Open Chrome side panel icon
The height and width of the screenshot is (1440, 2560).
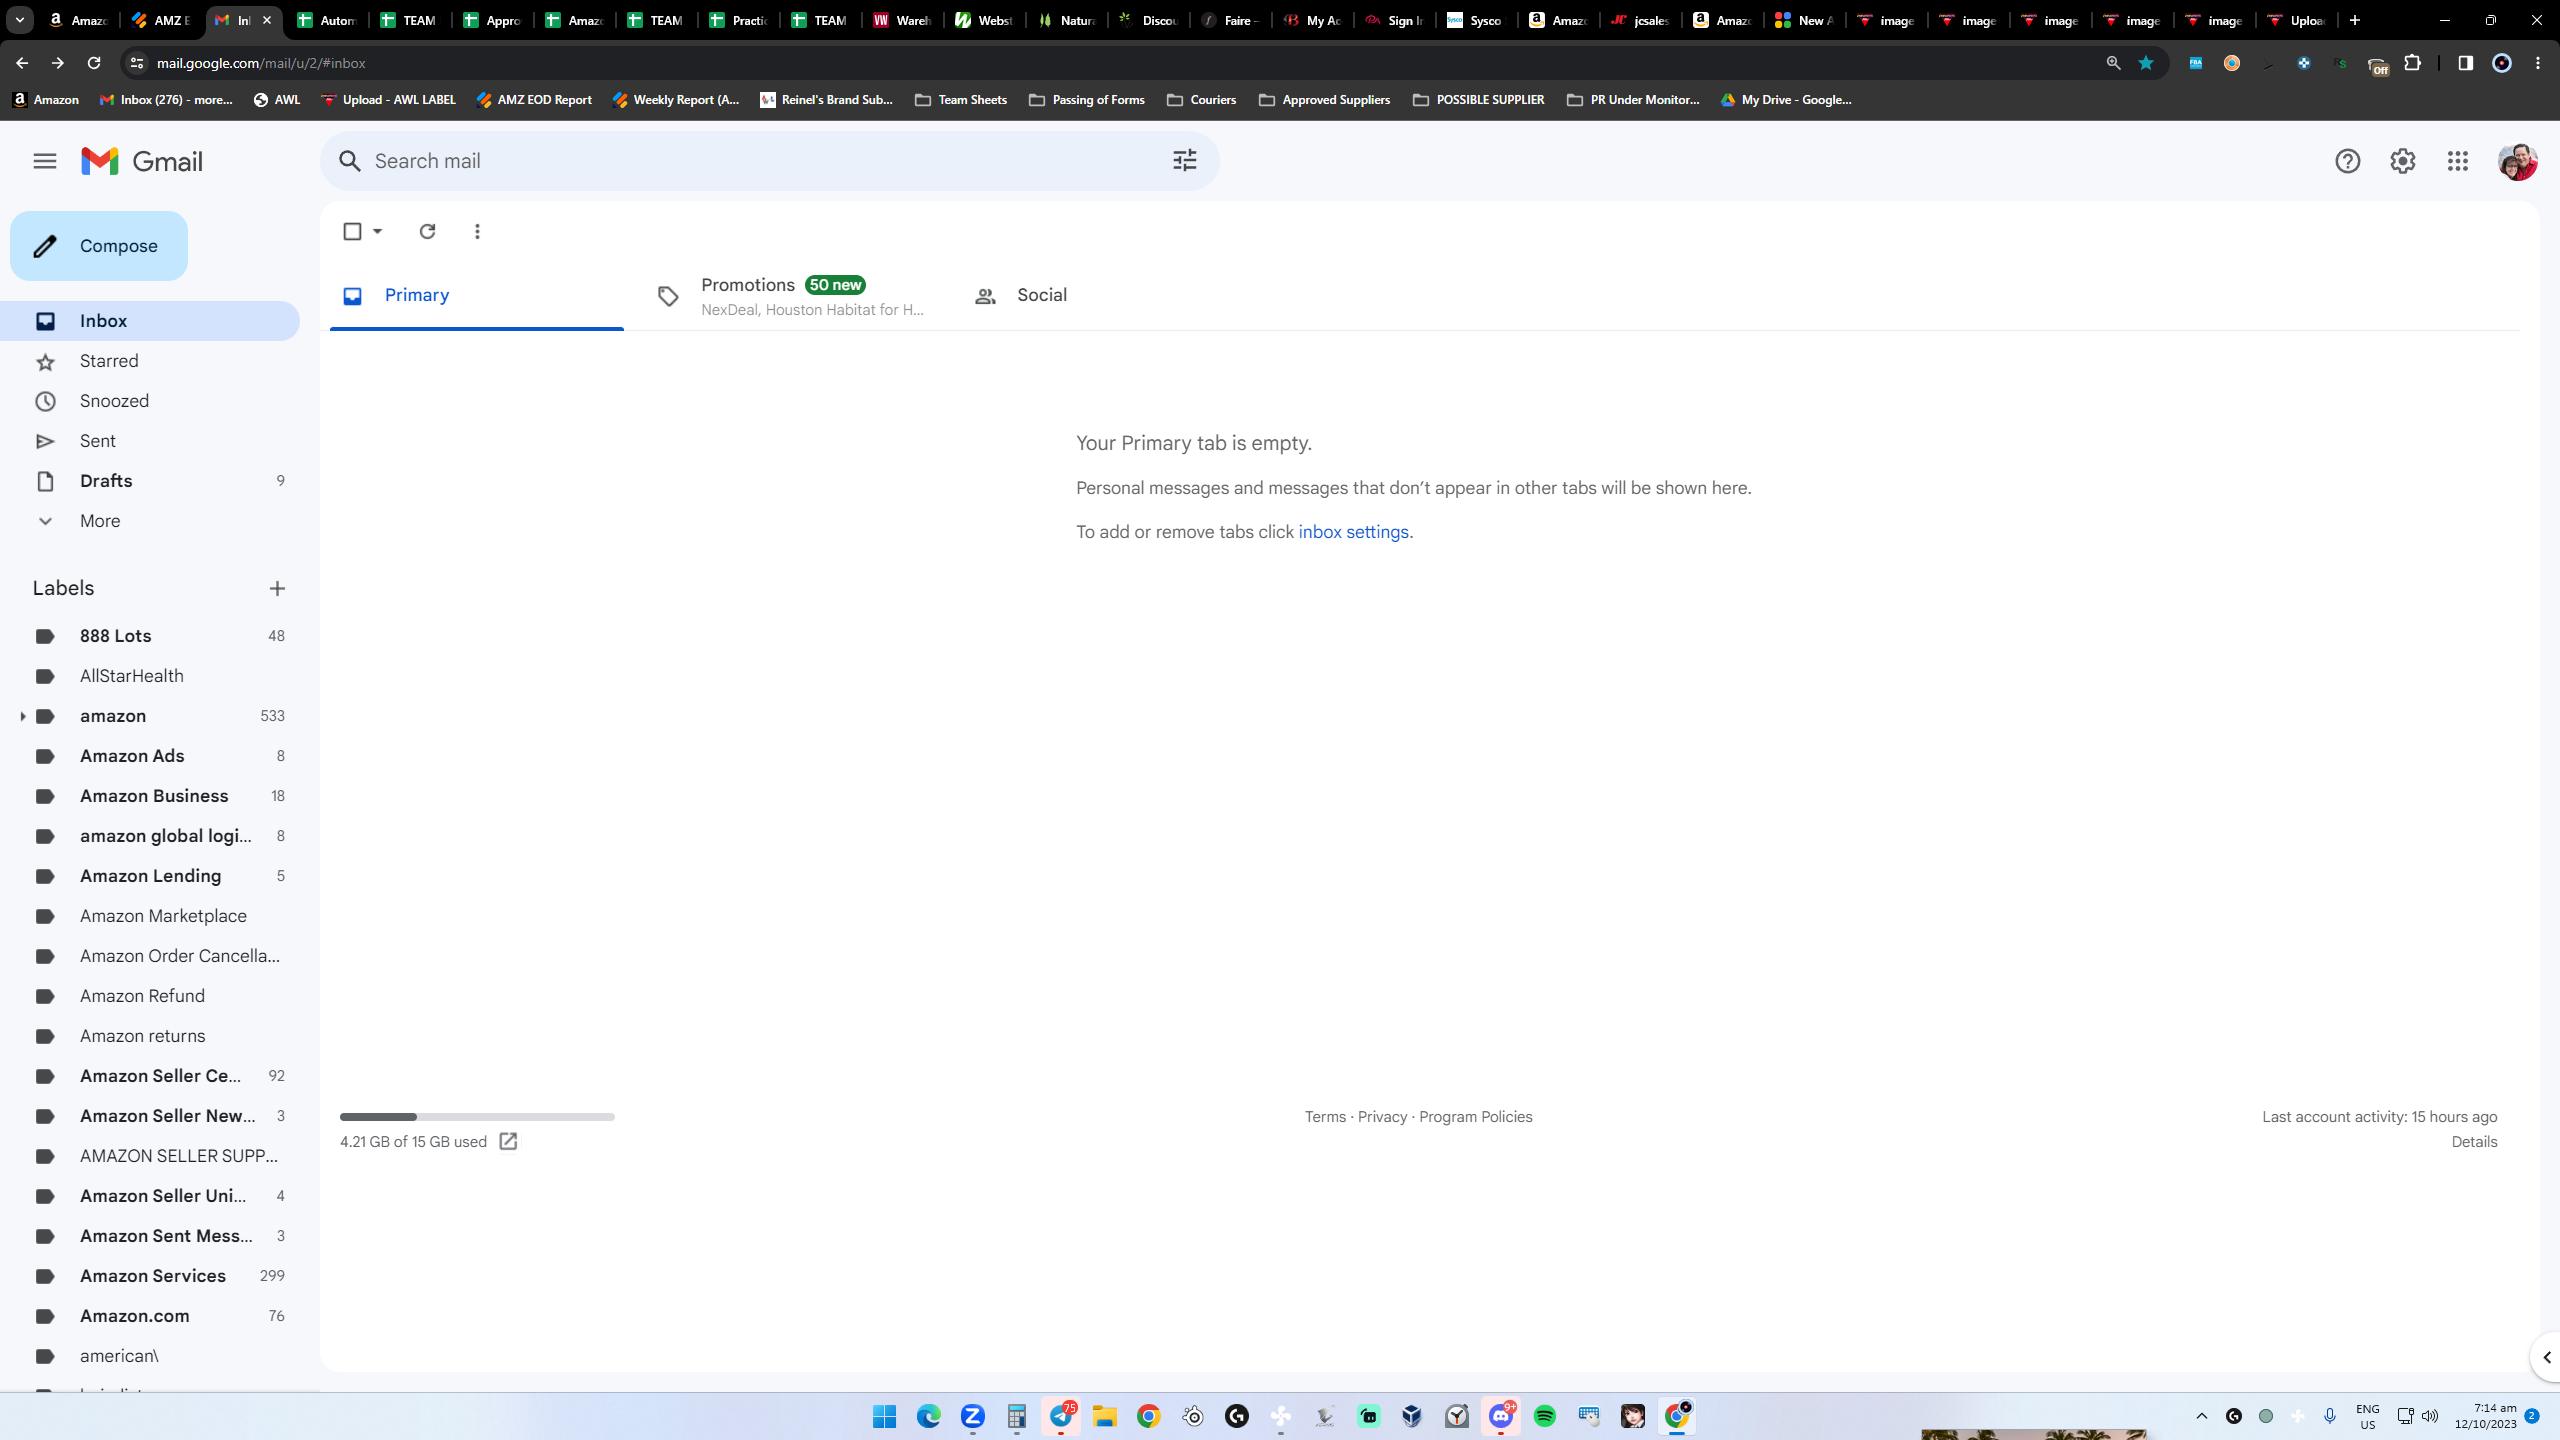pos(2465,63)
